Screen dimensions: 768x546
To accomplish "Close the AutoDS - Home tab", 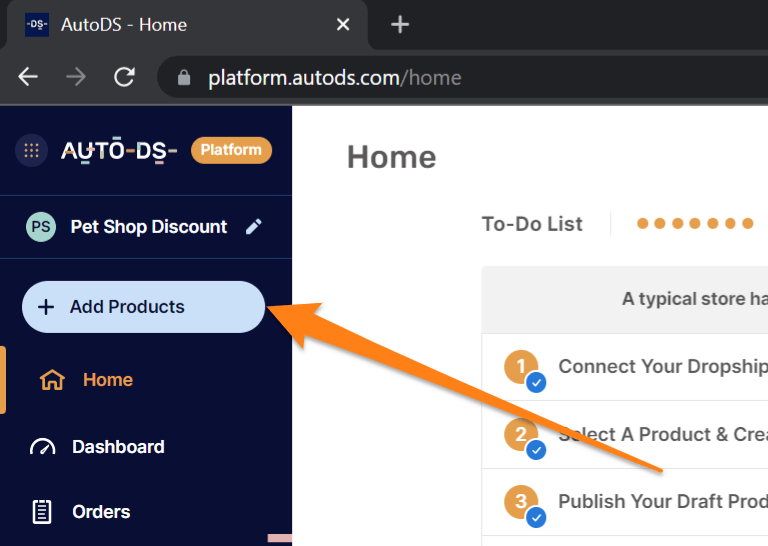I will pyautogui.click(x=343, y=24).
